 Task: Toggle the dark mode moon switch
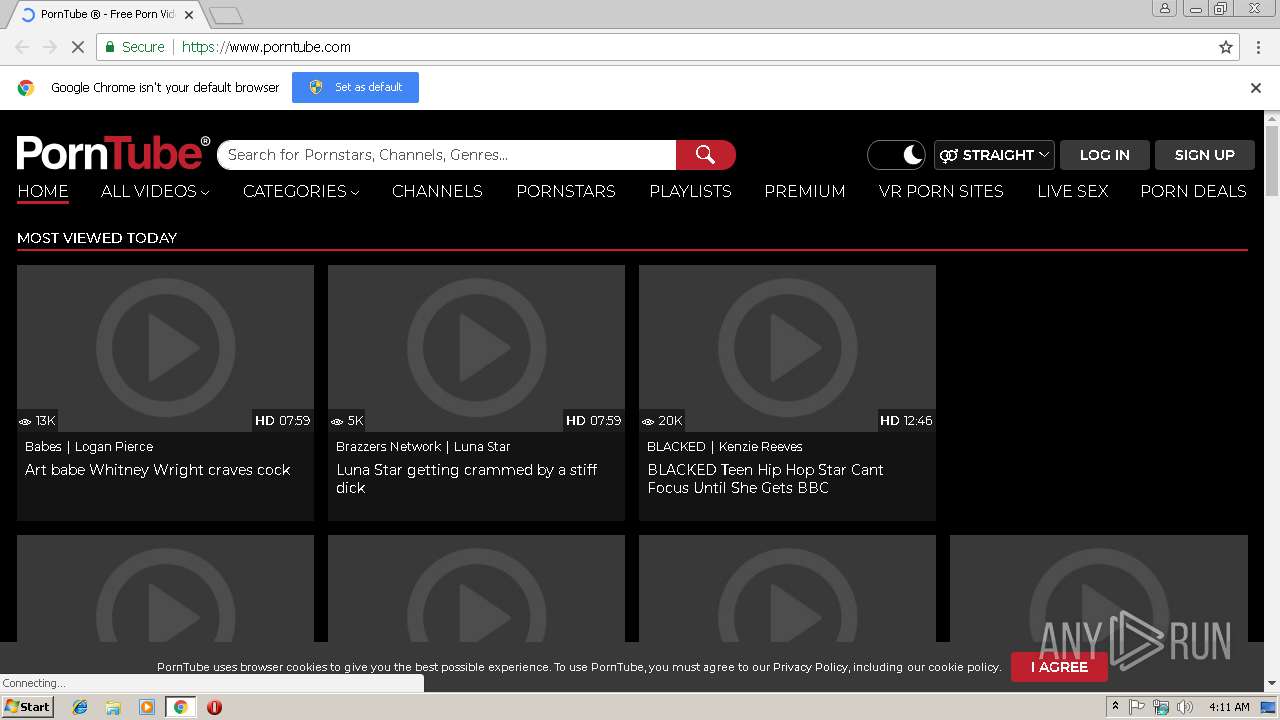tap(897, 155)
